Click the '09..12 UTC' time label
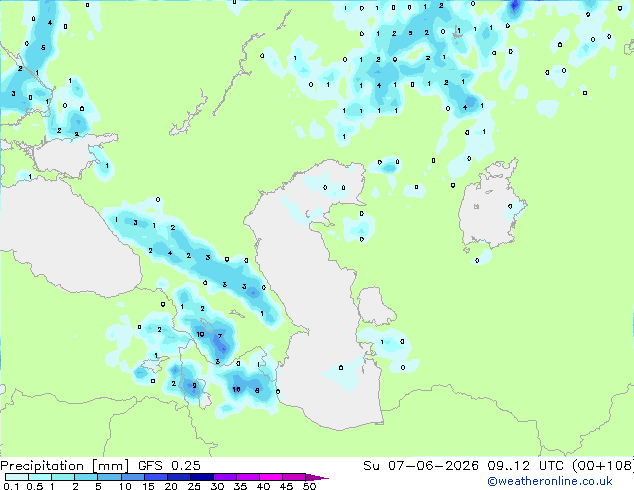The height and width of the screenshot is (490, 634). (x=525, y=465)
